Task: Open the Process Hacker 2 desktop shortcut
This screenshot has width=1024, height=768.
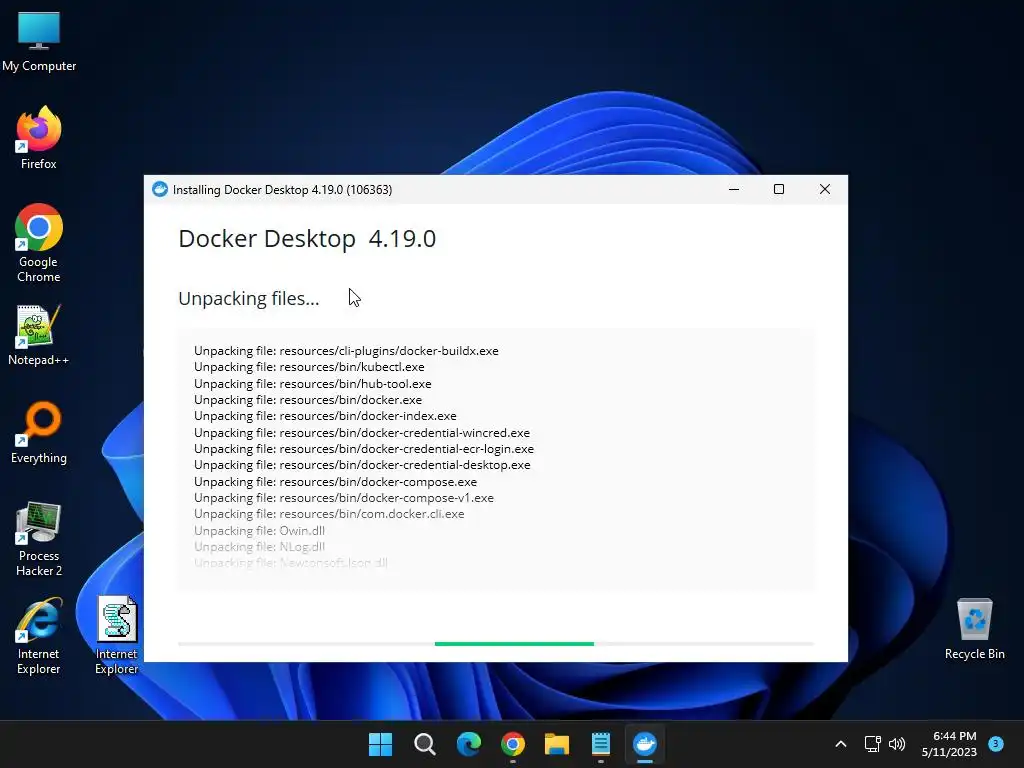Action: 39,538
